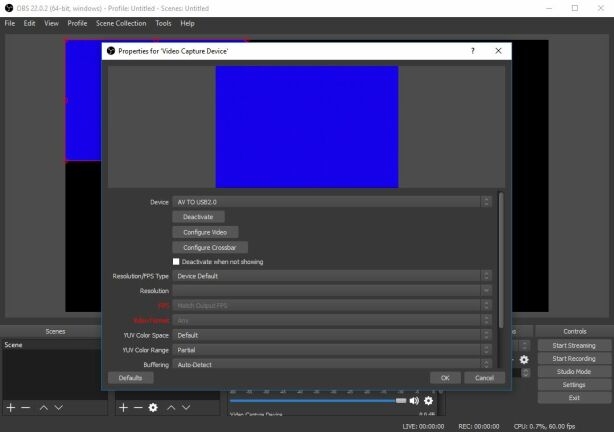Open the Resolution dropdown
The height and width of the screenshot is (432, 614).
point(332,291)
